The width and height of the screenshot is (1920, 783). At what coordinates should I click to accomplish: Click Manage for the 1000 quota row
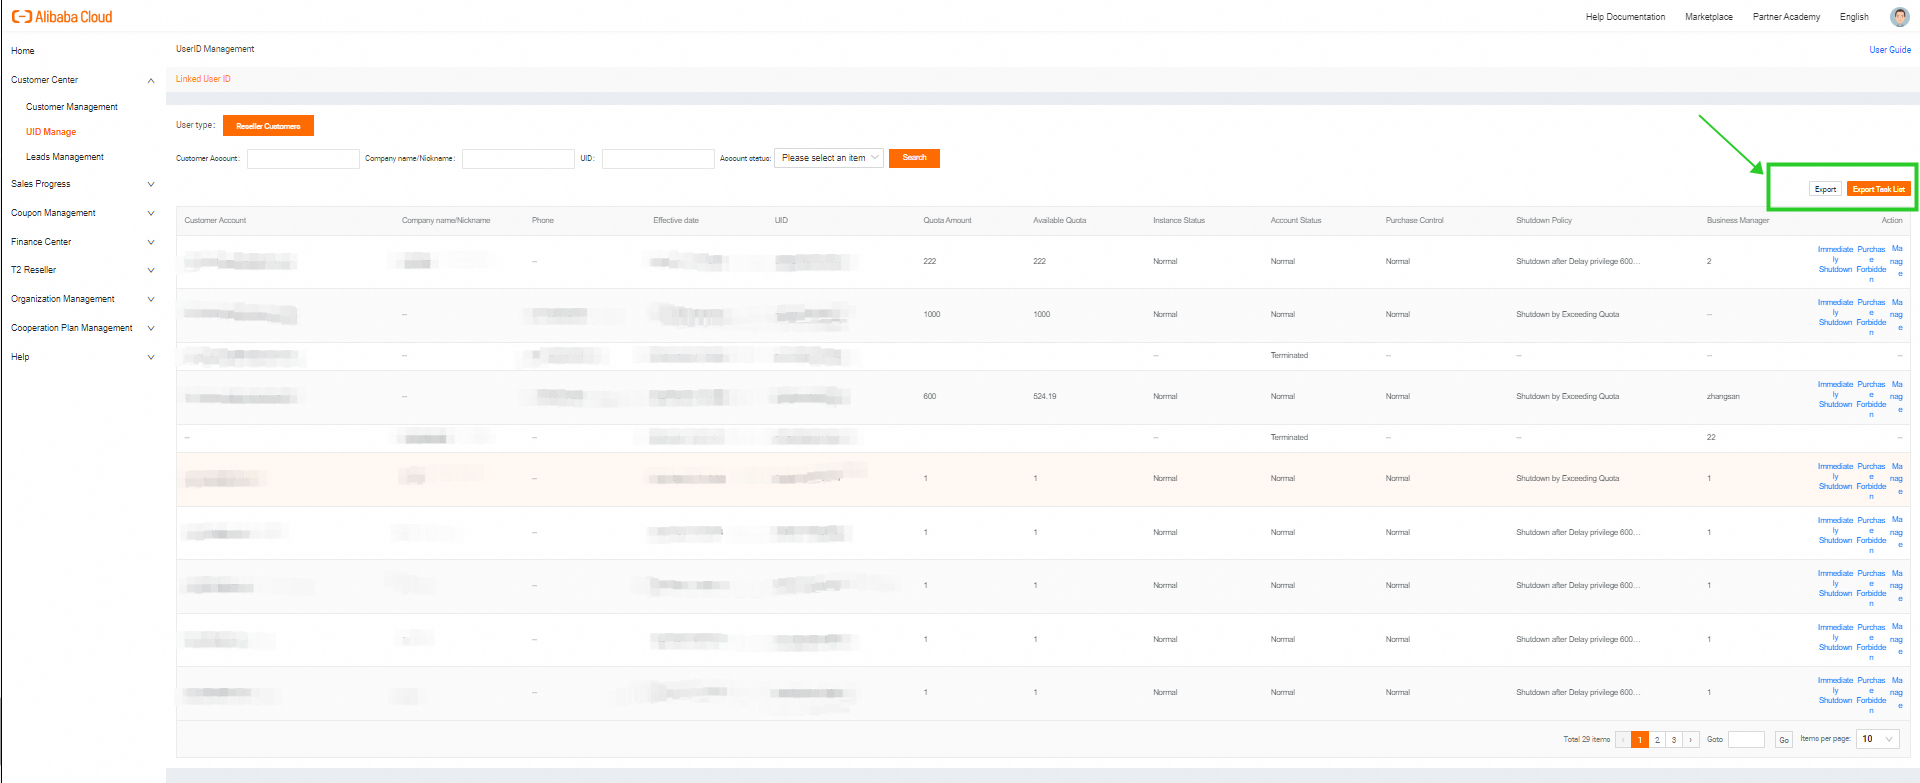click(x=1897, y=314)
